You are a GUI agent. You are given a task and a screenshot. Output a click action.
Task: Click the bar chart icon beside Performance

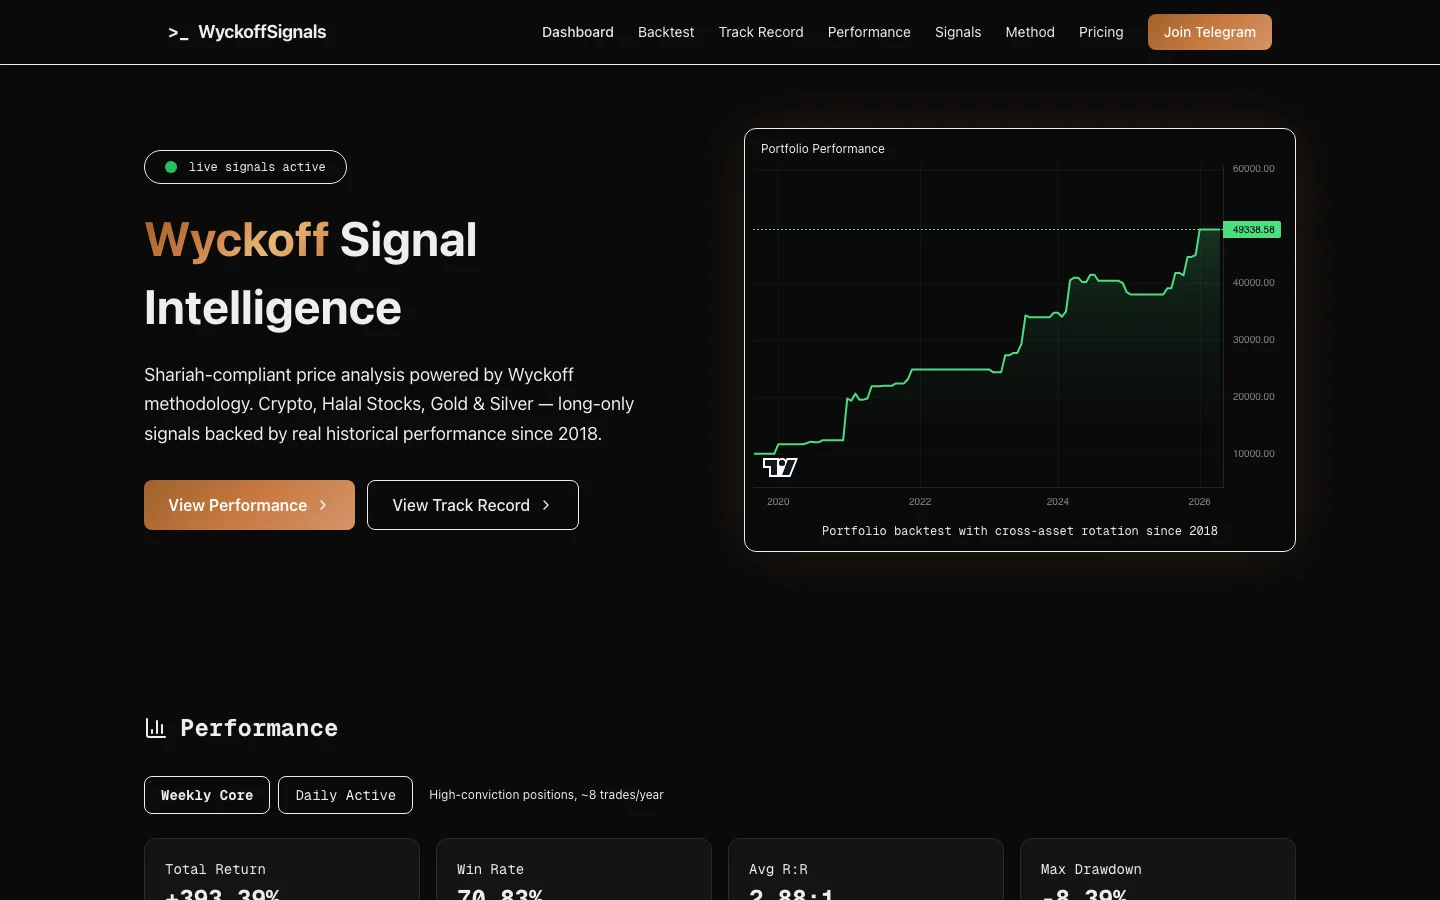pyautogui.click(x=155, y=728)
